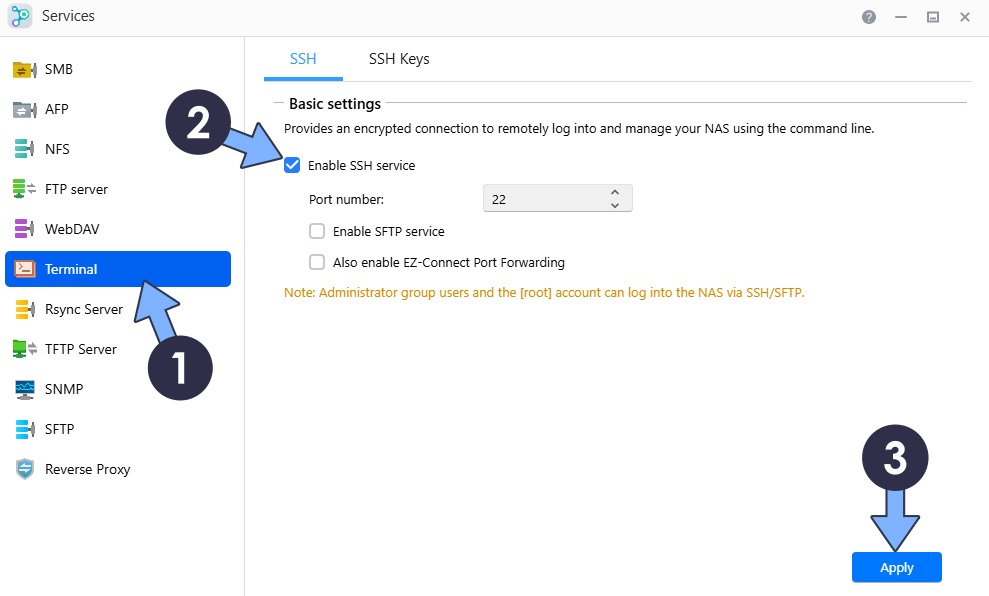Screen dimensions: 989x596
Task: Switch to the SSH Keys tab
Action: click(399, 59)
